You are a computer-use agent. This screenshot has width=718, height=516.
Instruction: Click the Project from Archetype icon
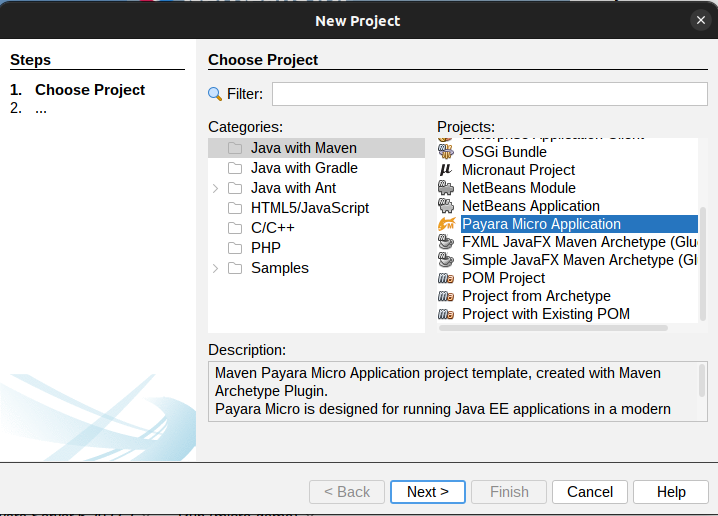446,296
